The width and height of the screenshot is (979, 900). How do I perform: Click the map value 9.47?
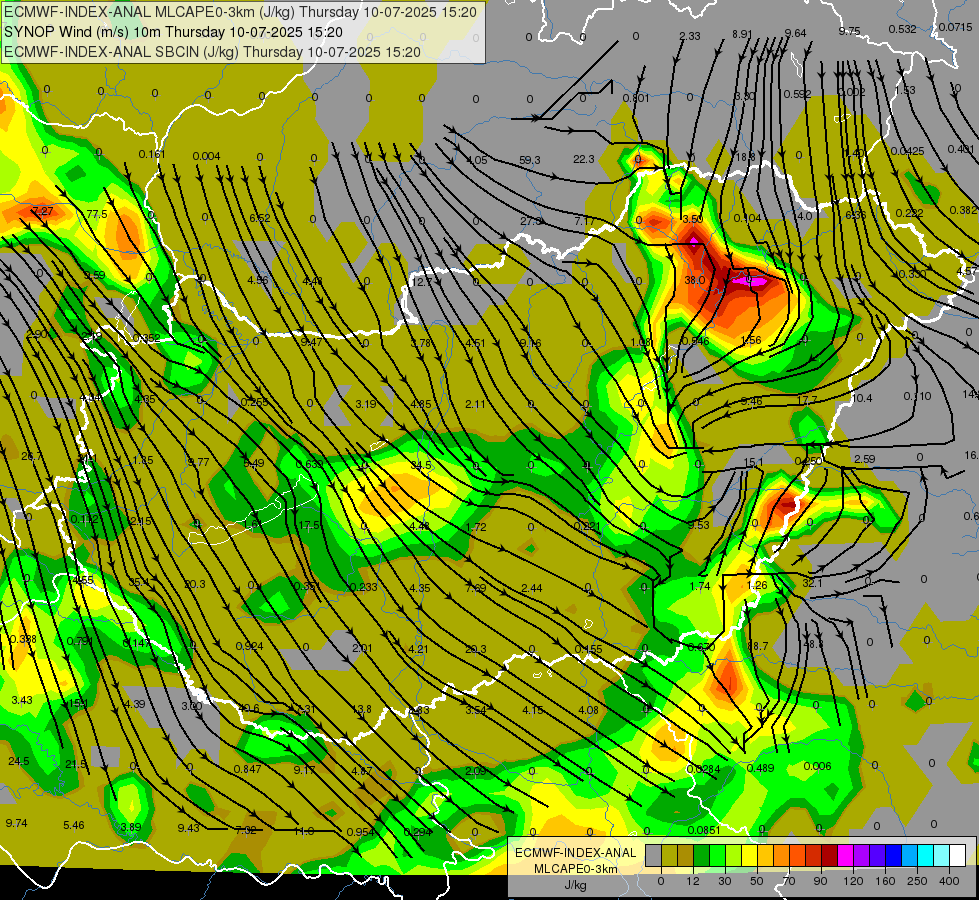click(x=312, y=342)
